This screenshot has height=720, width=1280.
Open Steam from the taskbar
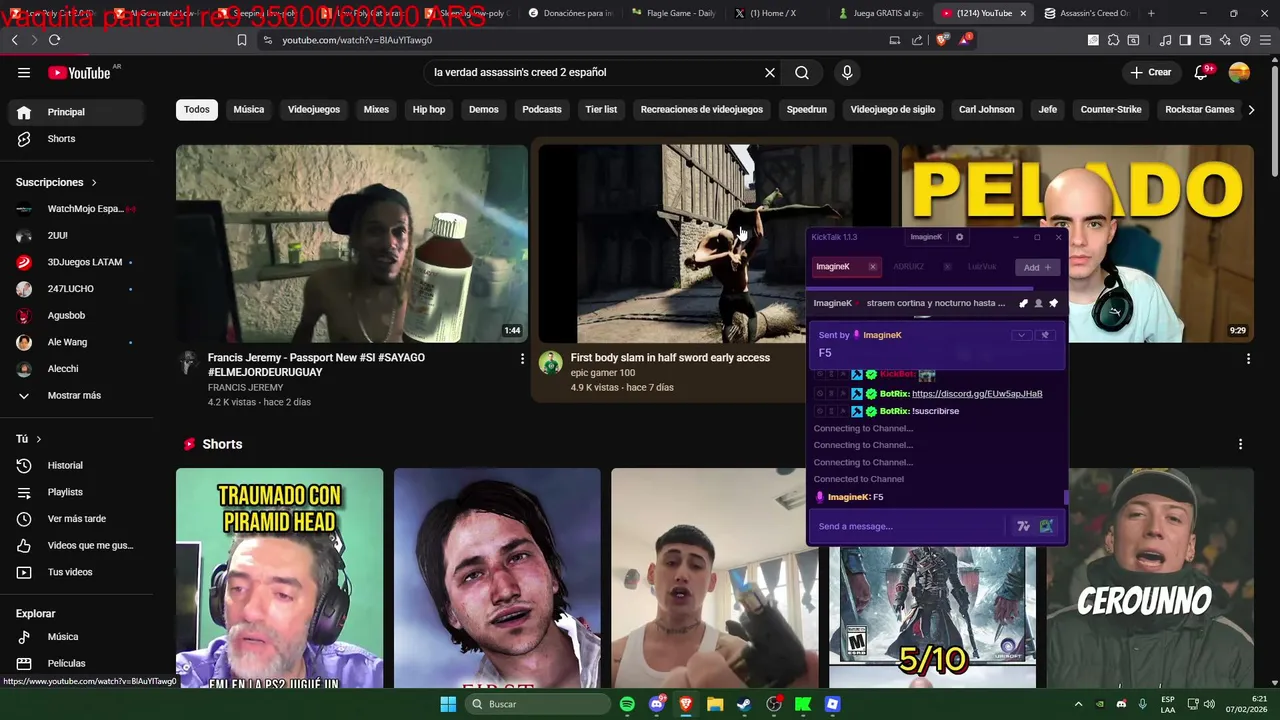tap(744, 704)
